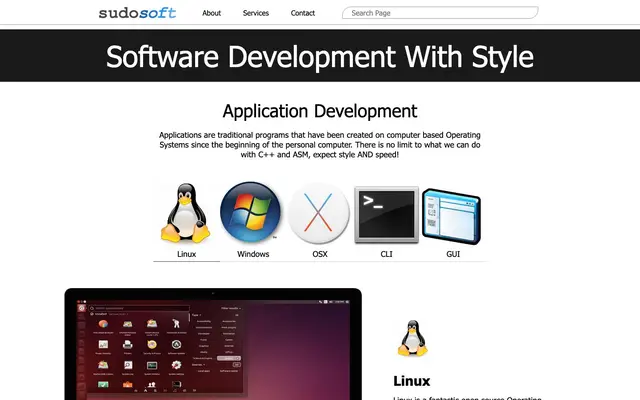
Task: Click the small penguin above Linux heading
Action: click(413, 338)
